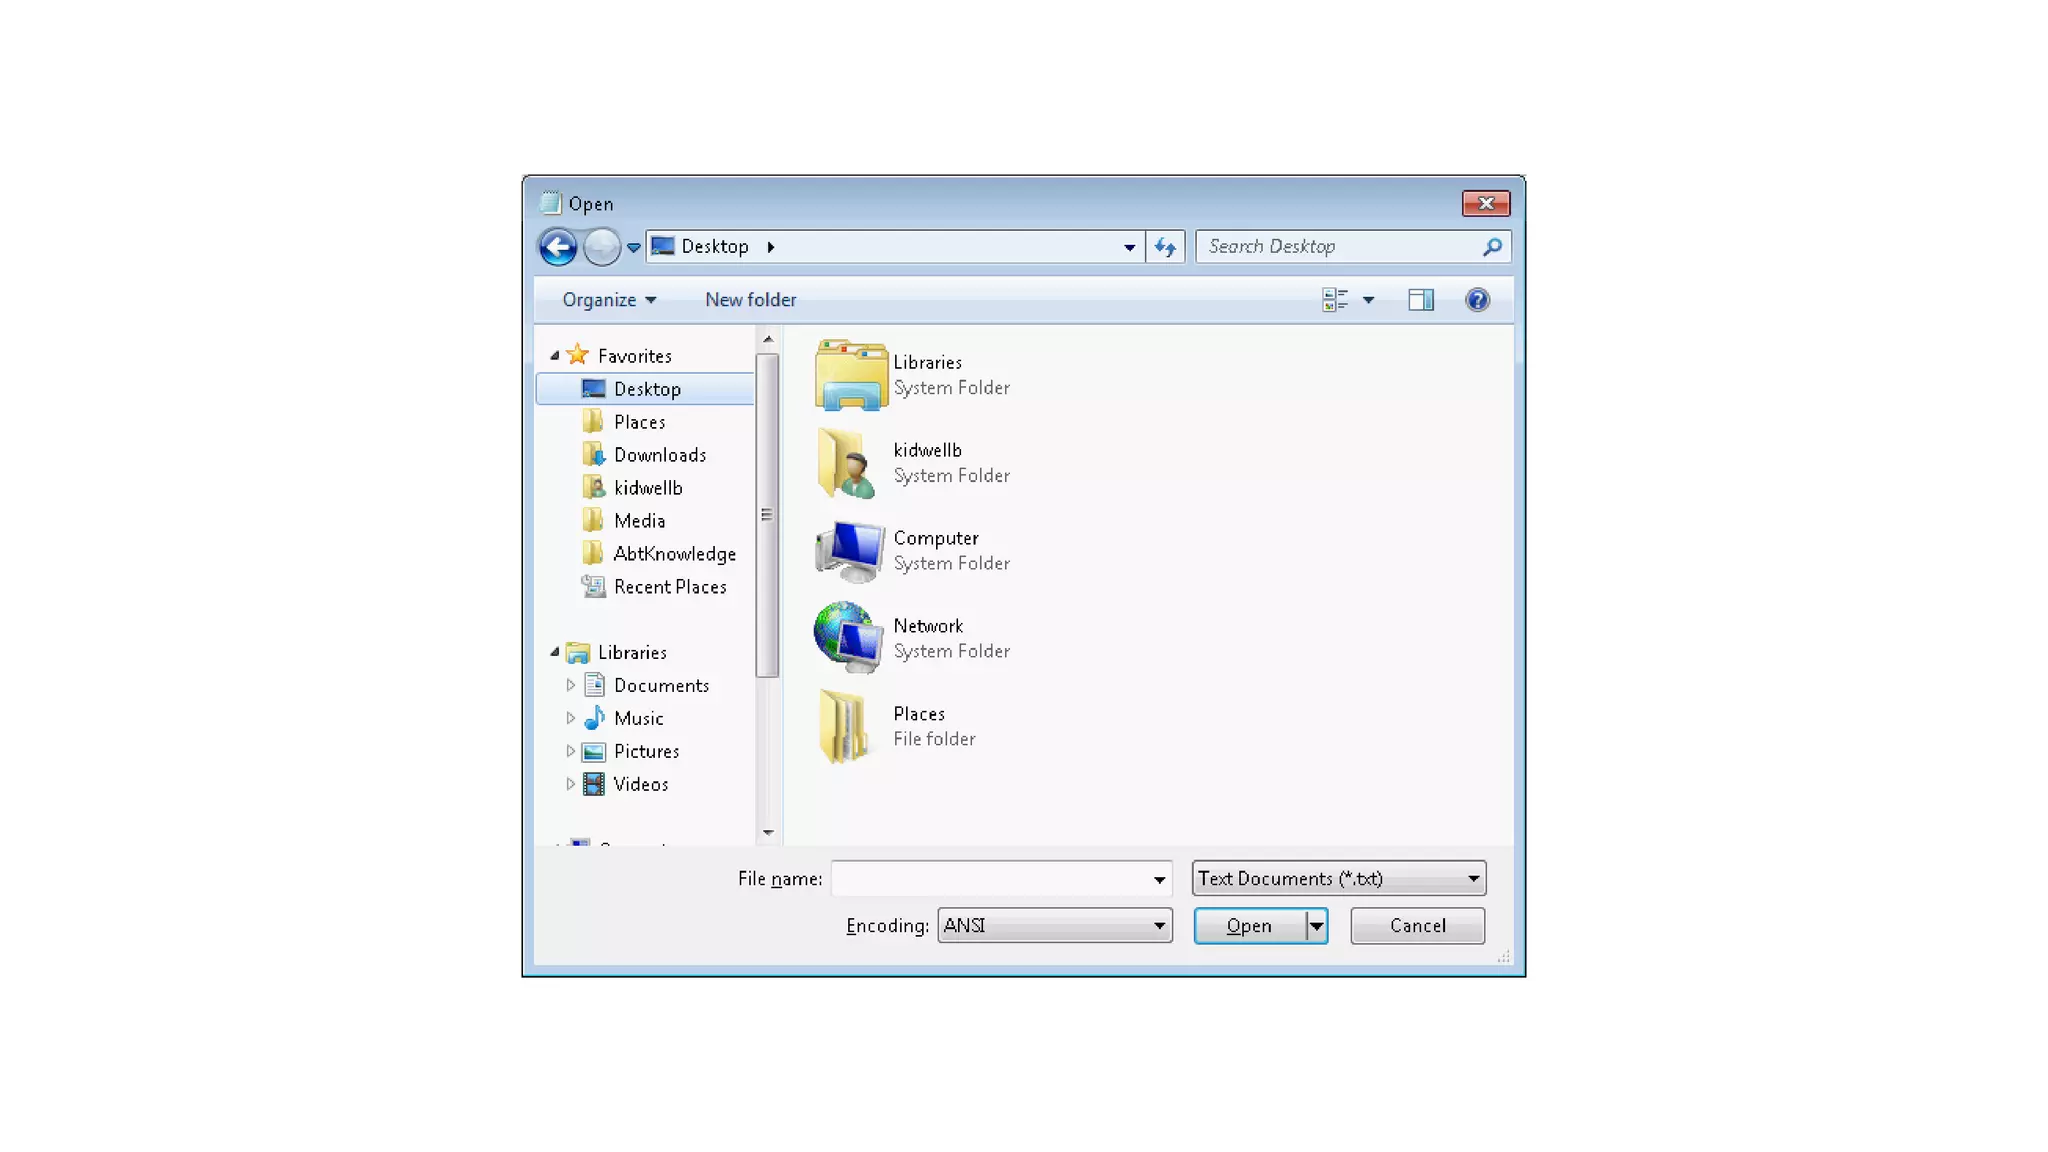Open the Organize menu

(608, 300)
